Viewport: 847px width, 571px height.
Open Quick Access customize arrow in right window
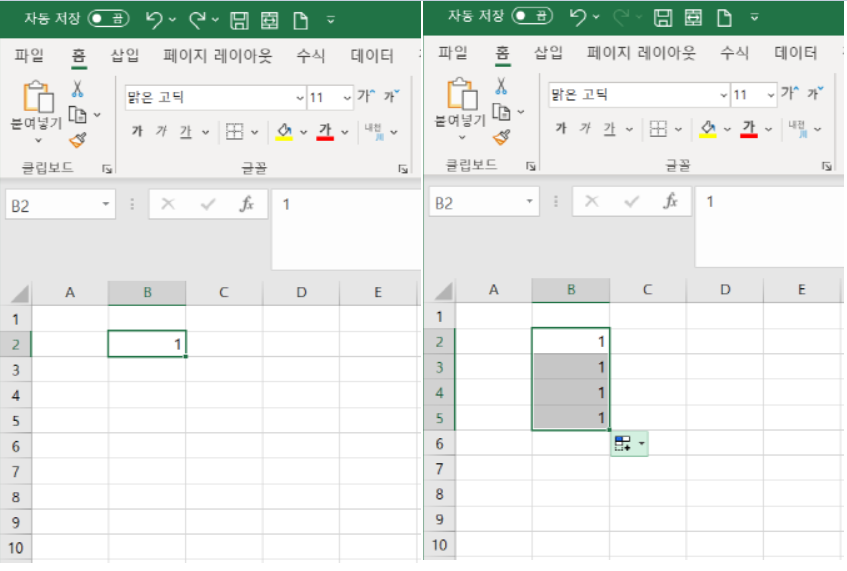pos(754,18)
